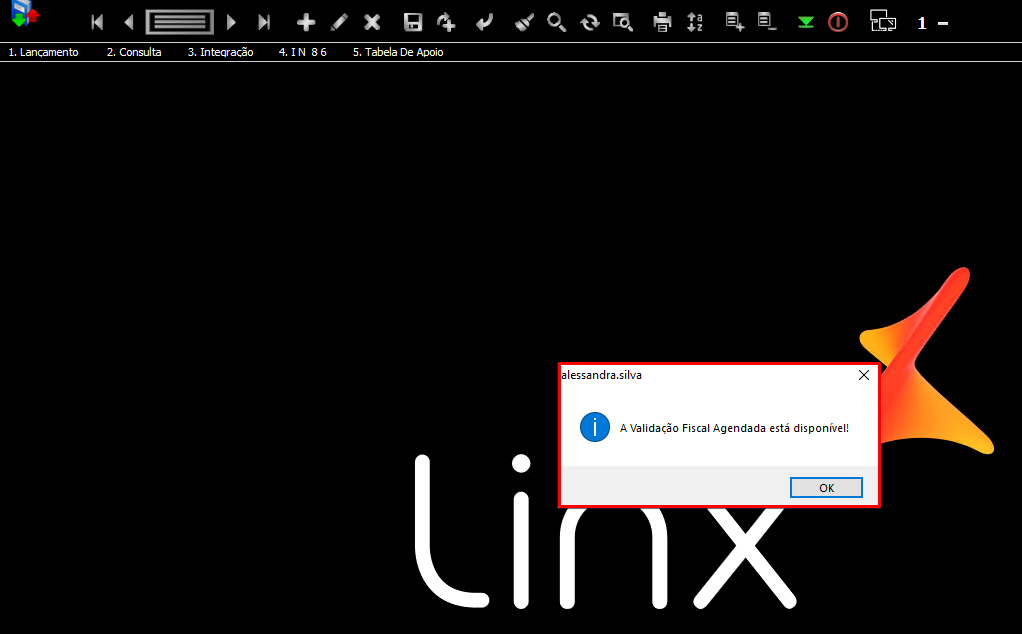Save using the floppy disk icon
Image resolution: width=1022 pixels, height=634 pixels.
coord(413,22)
